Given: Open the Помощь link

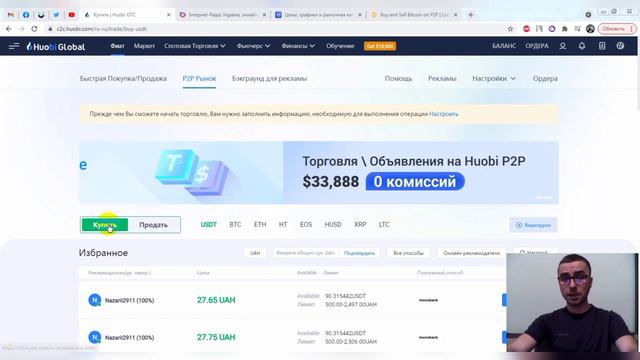Looking at the screenshot, I should coord(398,78).
